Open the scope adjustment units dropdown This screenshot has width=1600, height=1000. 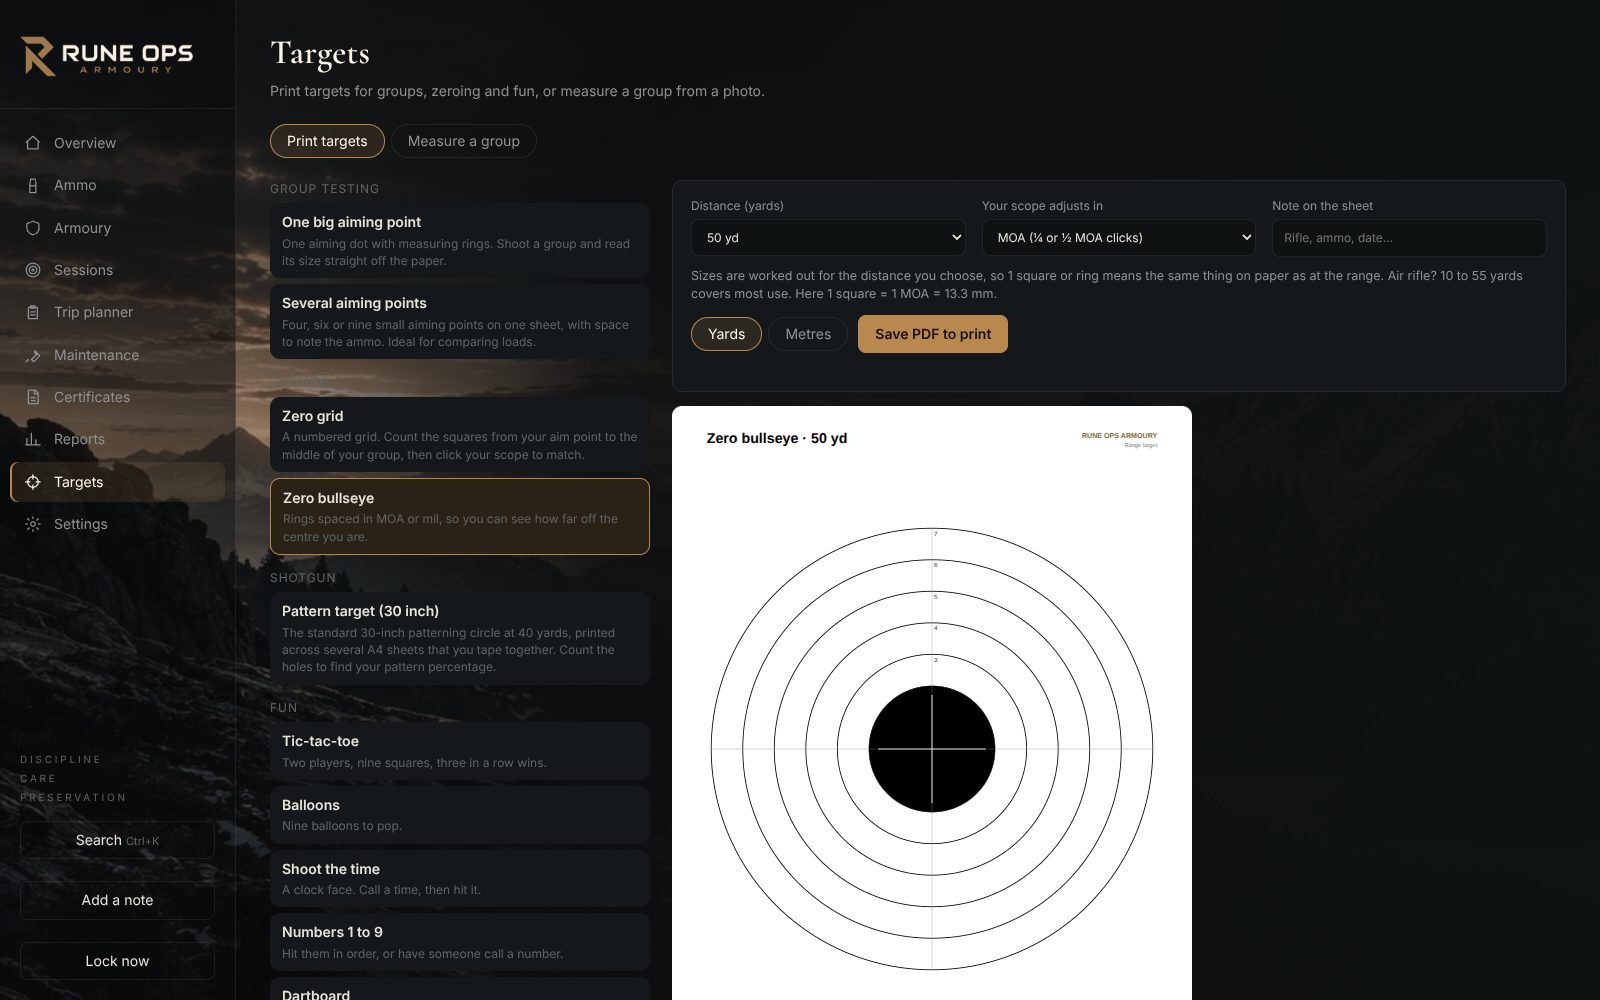point(1118,238)
